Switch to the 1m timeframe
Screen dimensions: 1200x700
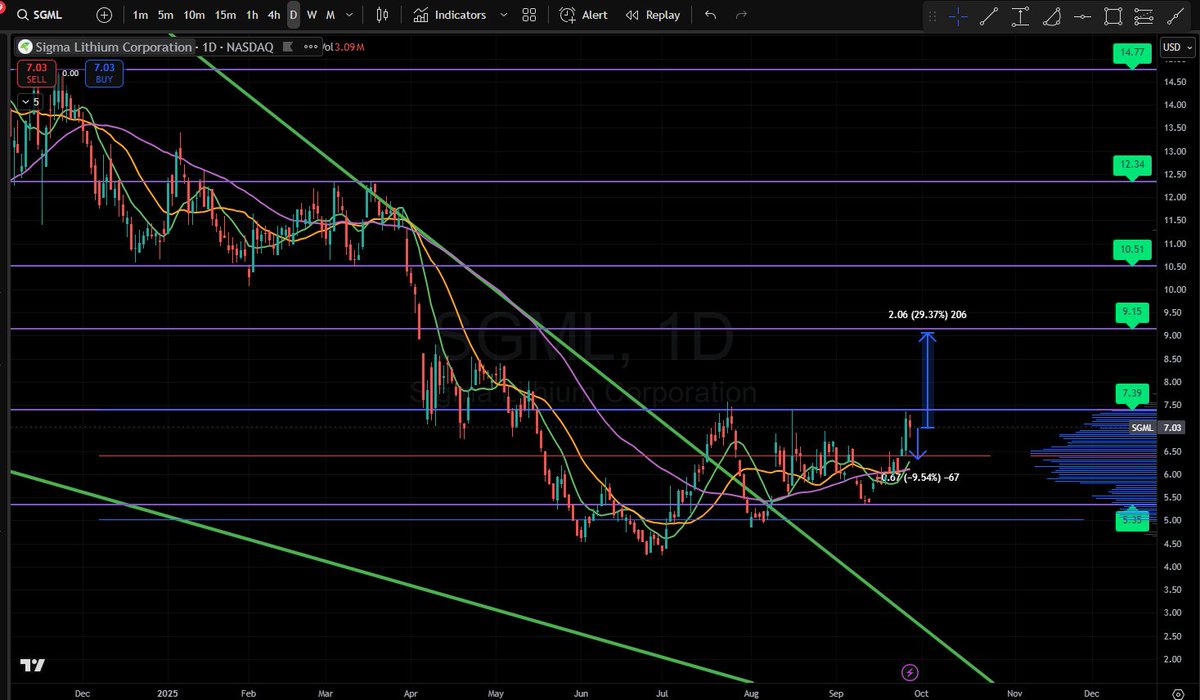[140, 15]
